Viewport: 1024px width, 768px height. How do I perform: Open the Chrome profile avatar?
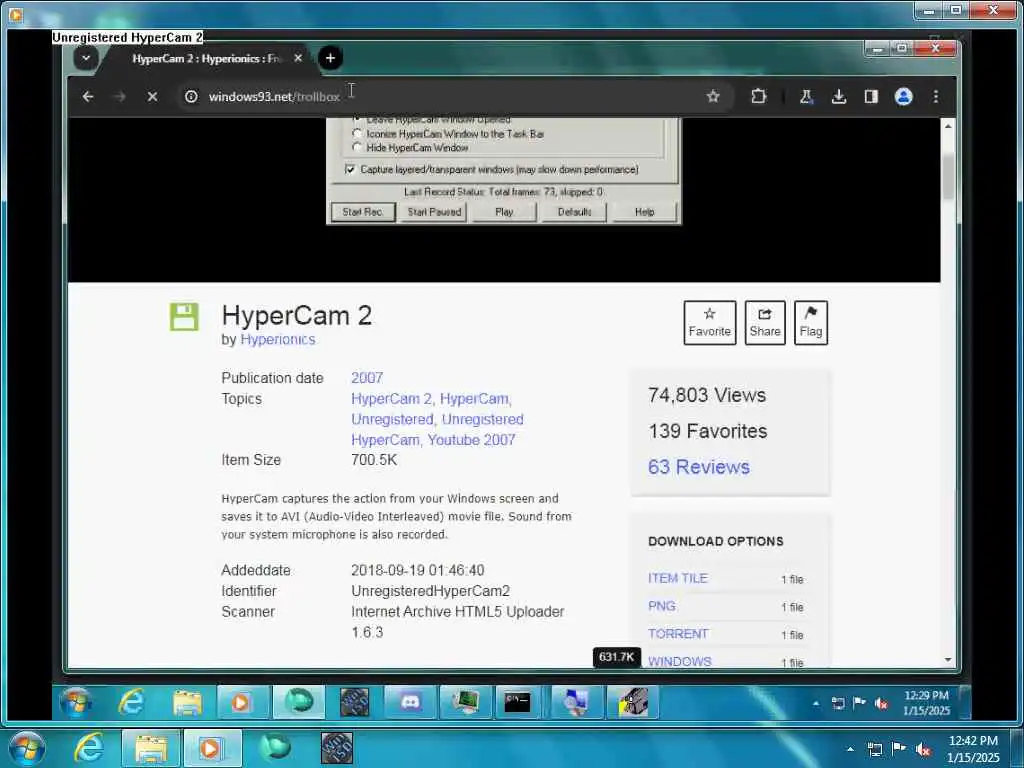[x=903, y=97]
